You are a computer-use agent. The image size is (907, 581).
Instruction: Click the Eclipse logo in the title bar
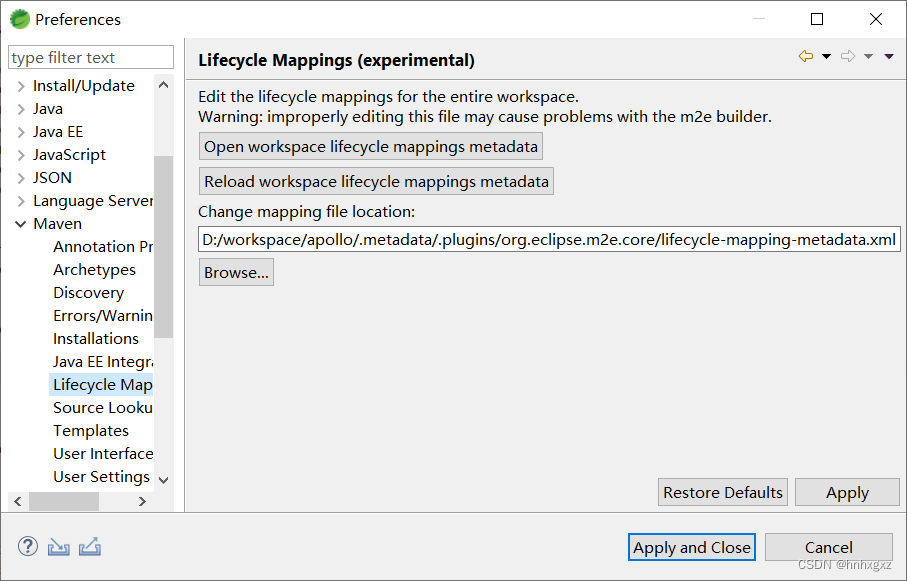19,18
